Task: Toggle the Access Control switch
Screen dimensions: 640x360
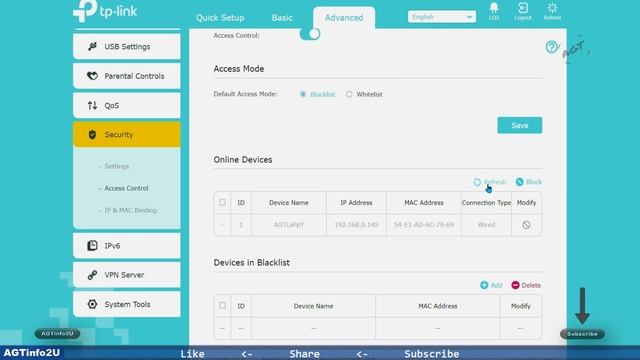Action: tap(310, 34)
